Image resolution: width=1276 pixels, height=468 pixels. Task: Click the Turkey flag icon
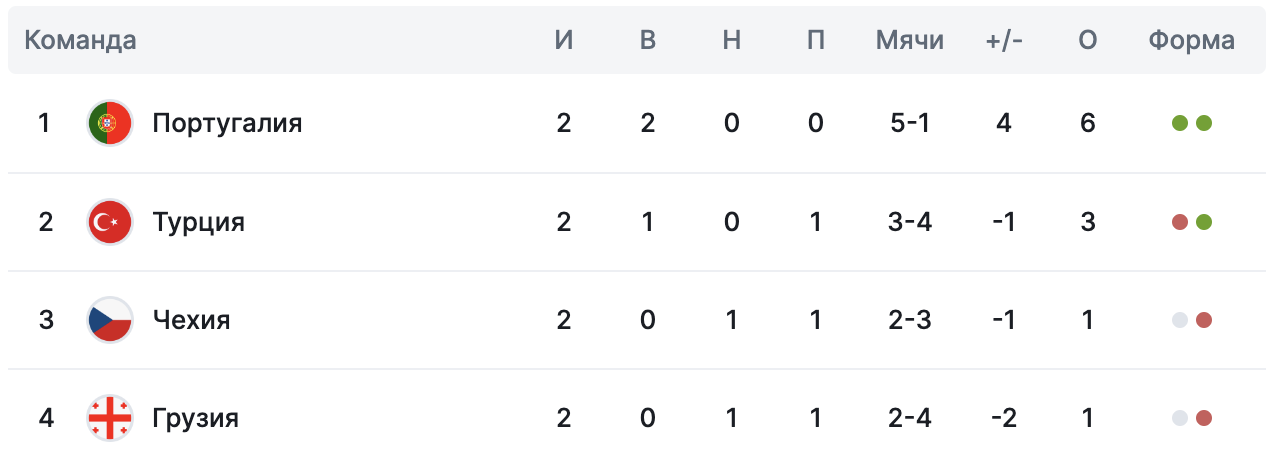(x=110, y=222)
